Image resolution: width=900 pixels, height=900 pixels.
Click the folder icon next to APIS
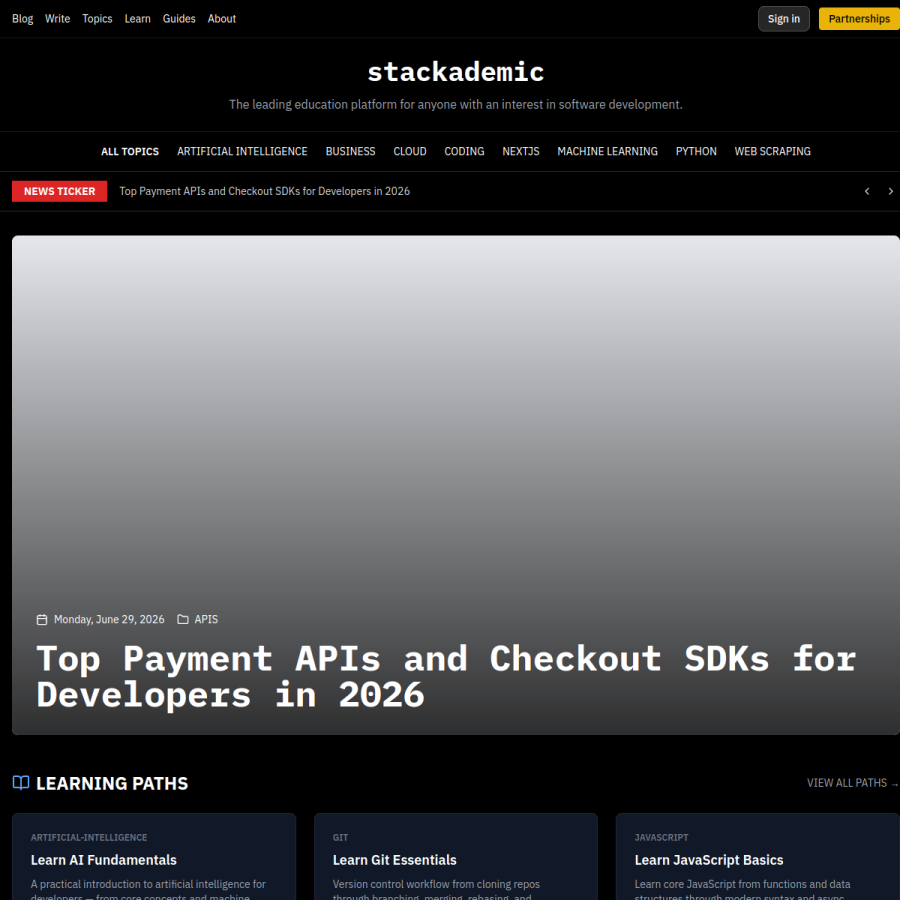click(x=183, y=619)
